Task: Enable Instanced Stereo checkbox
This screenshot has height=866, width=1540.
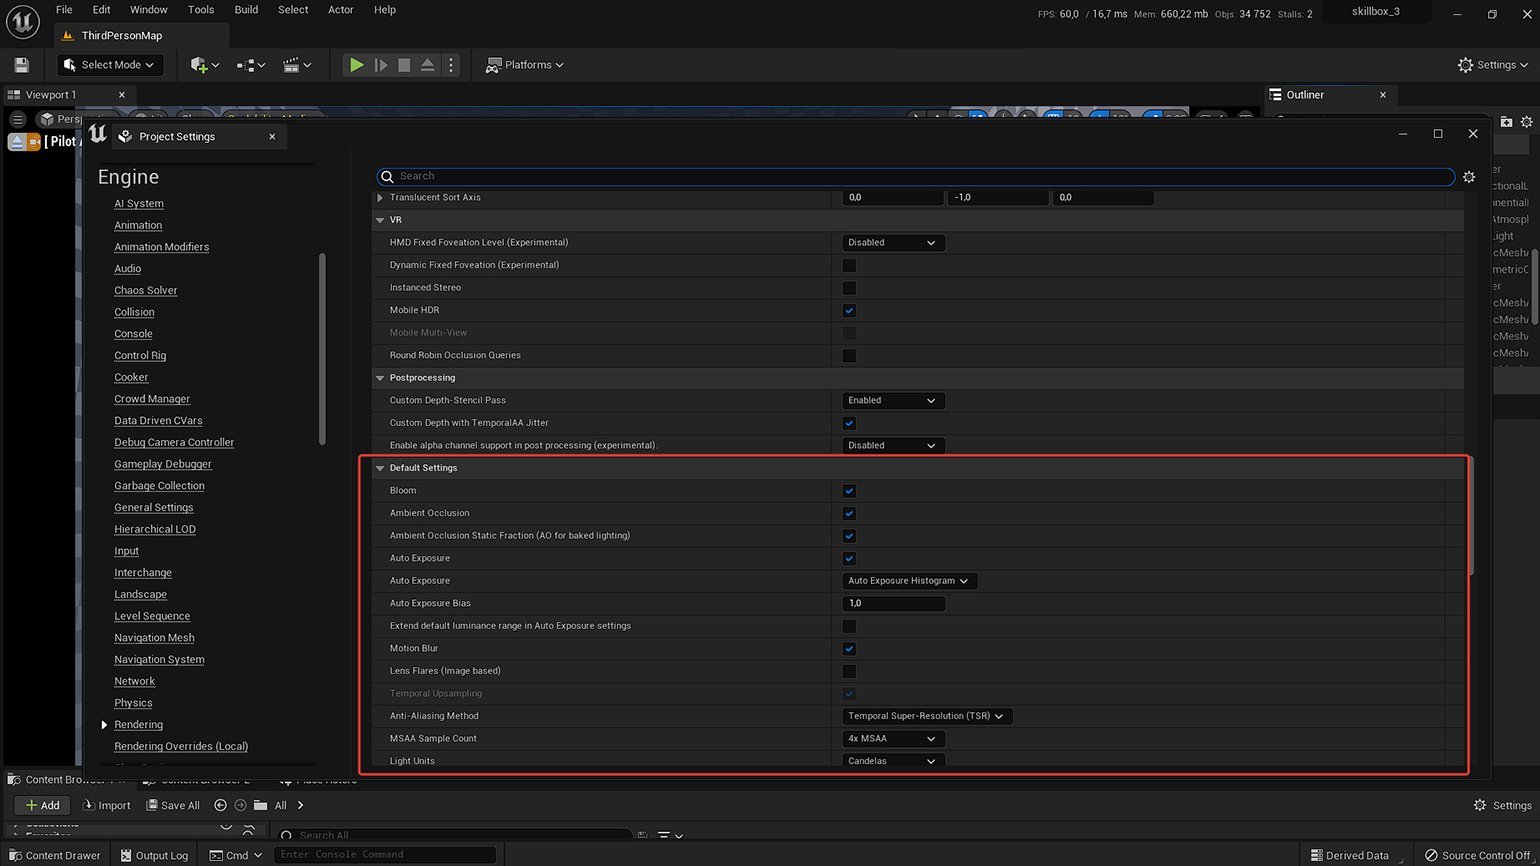Action: pos(849,288)
